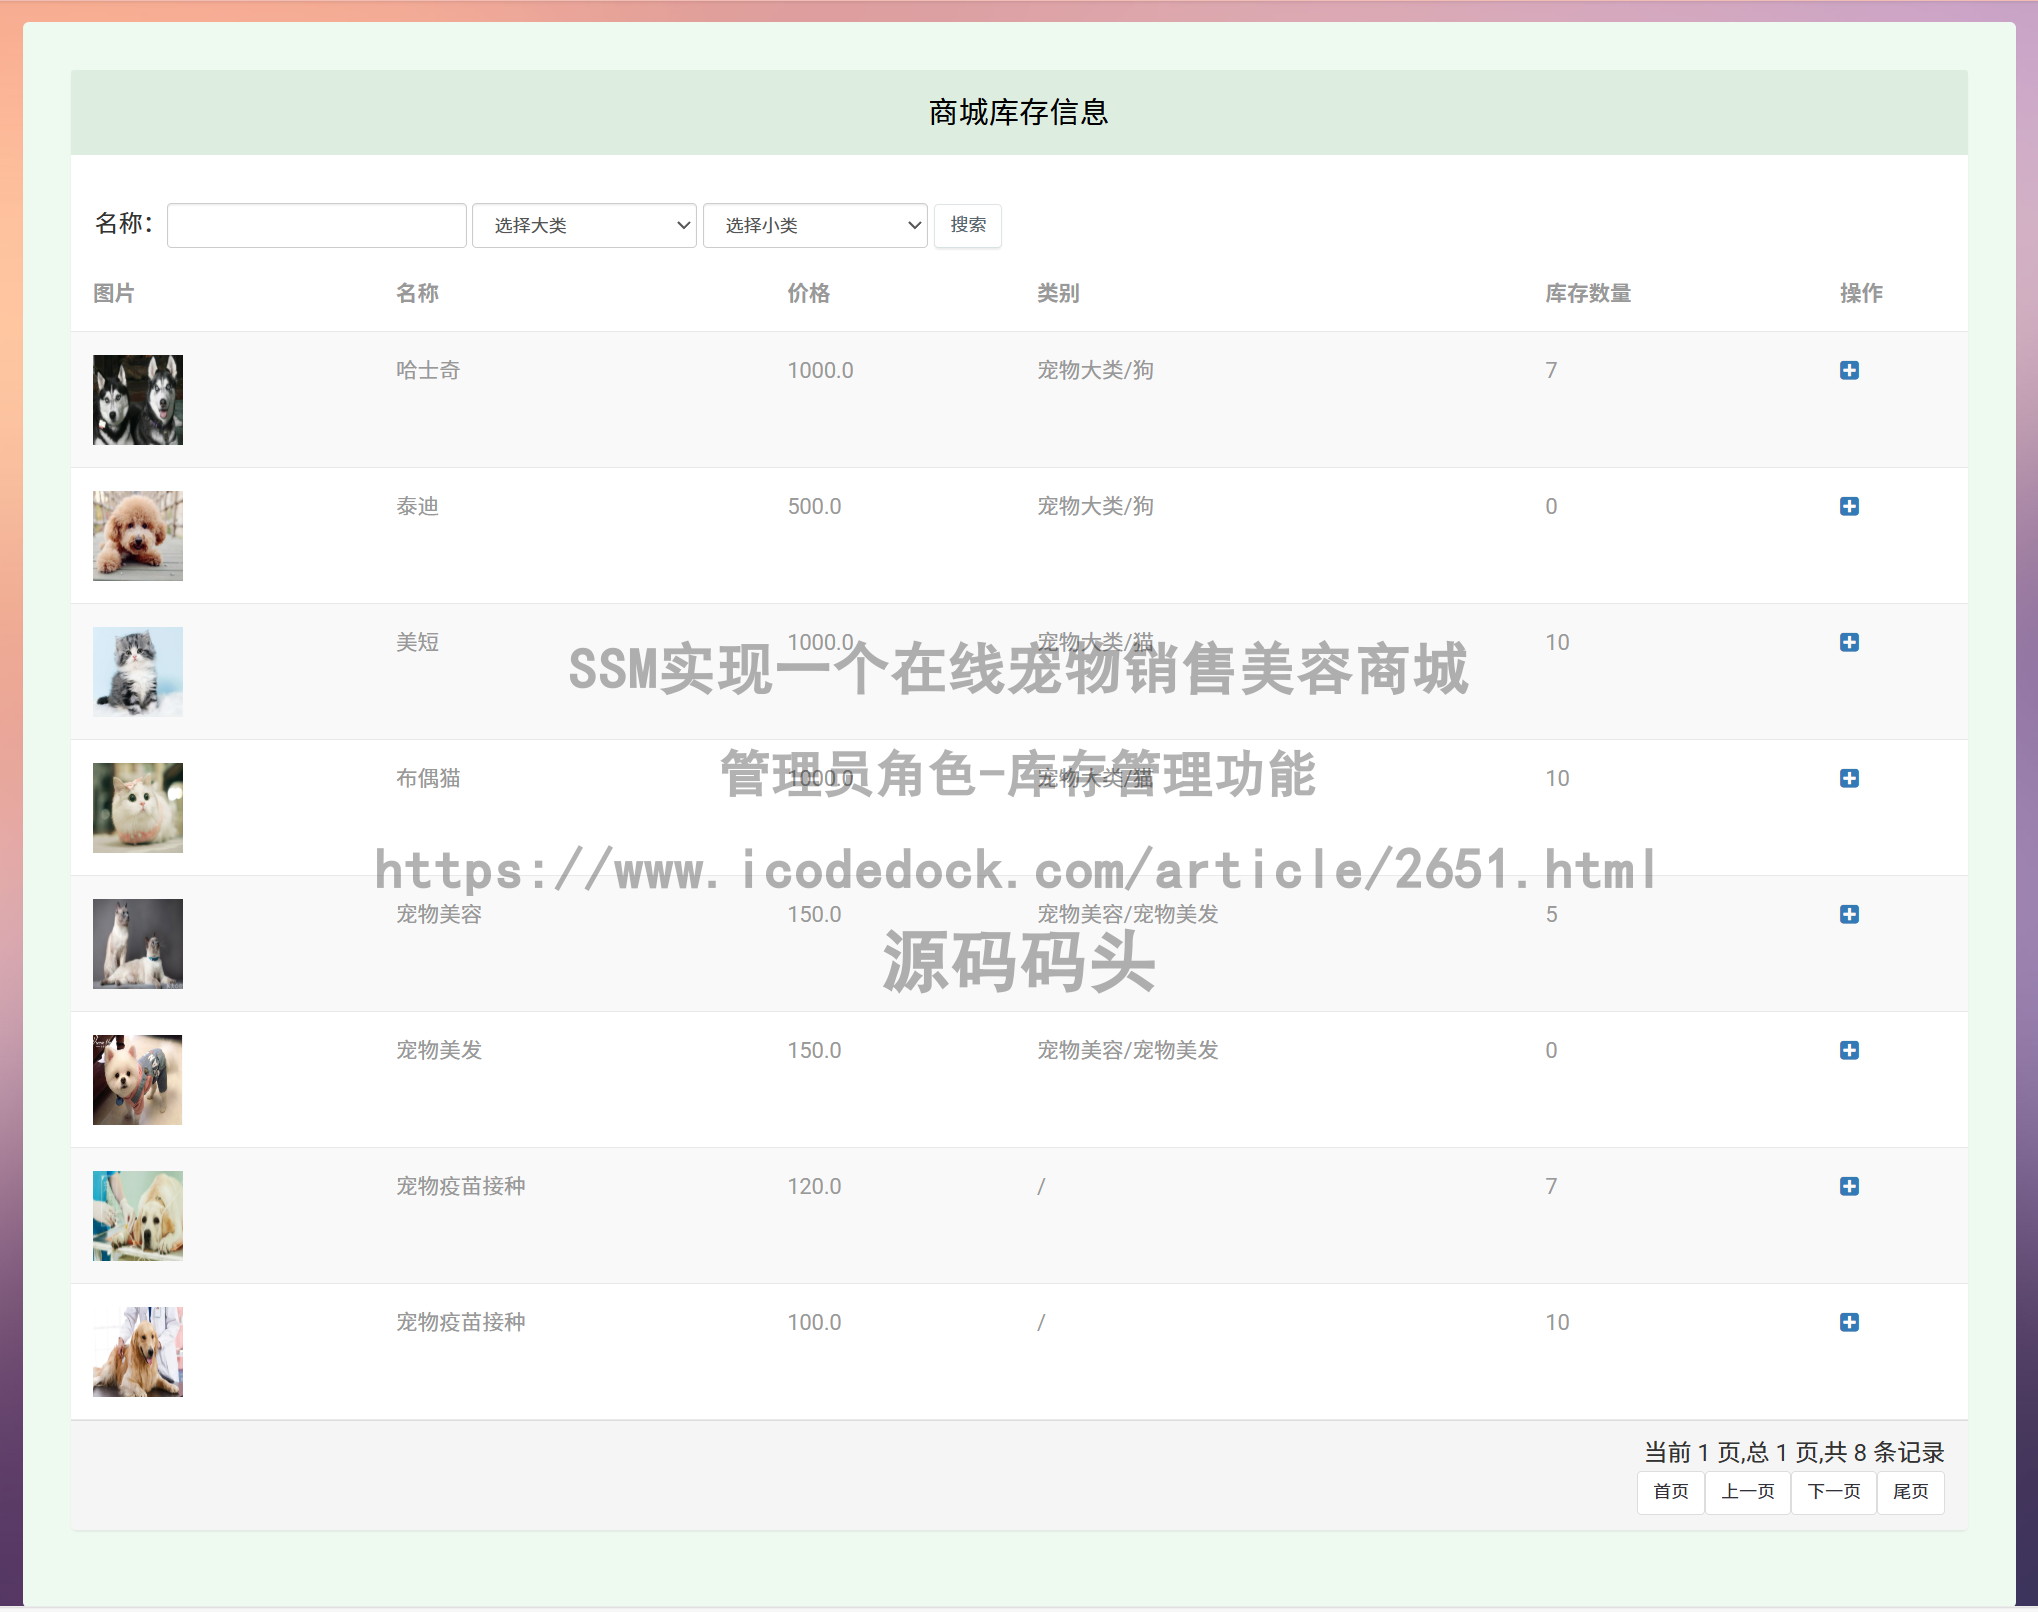This screenshot has height=1612, width=2038.
Task: Click the plus icon on the 100.0 宠物疫苗接种 row
Action: click(1848, 1322)
